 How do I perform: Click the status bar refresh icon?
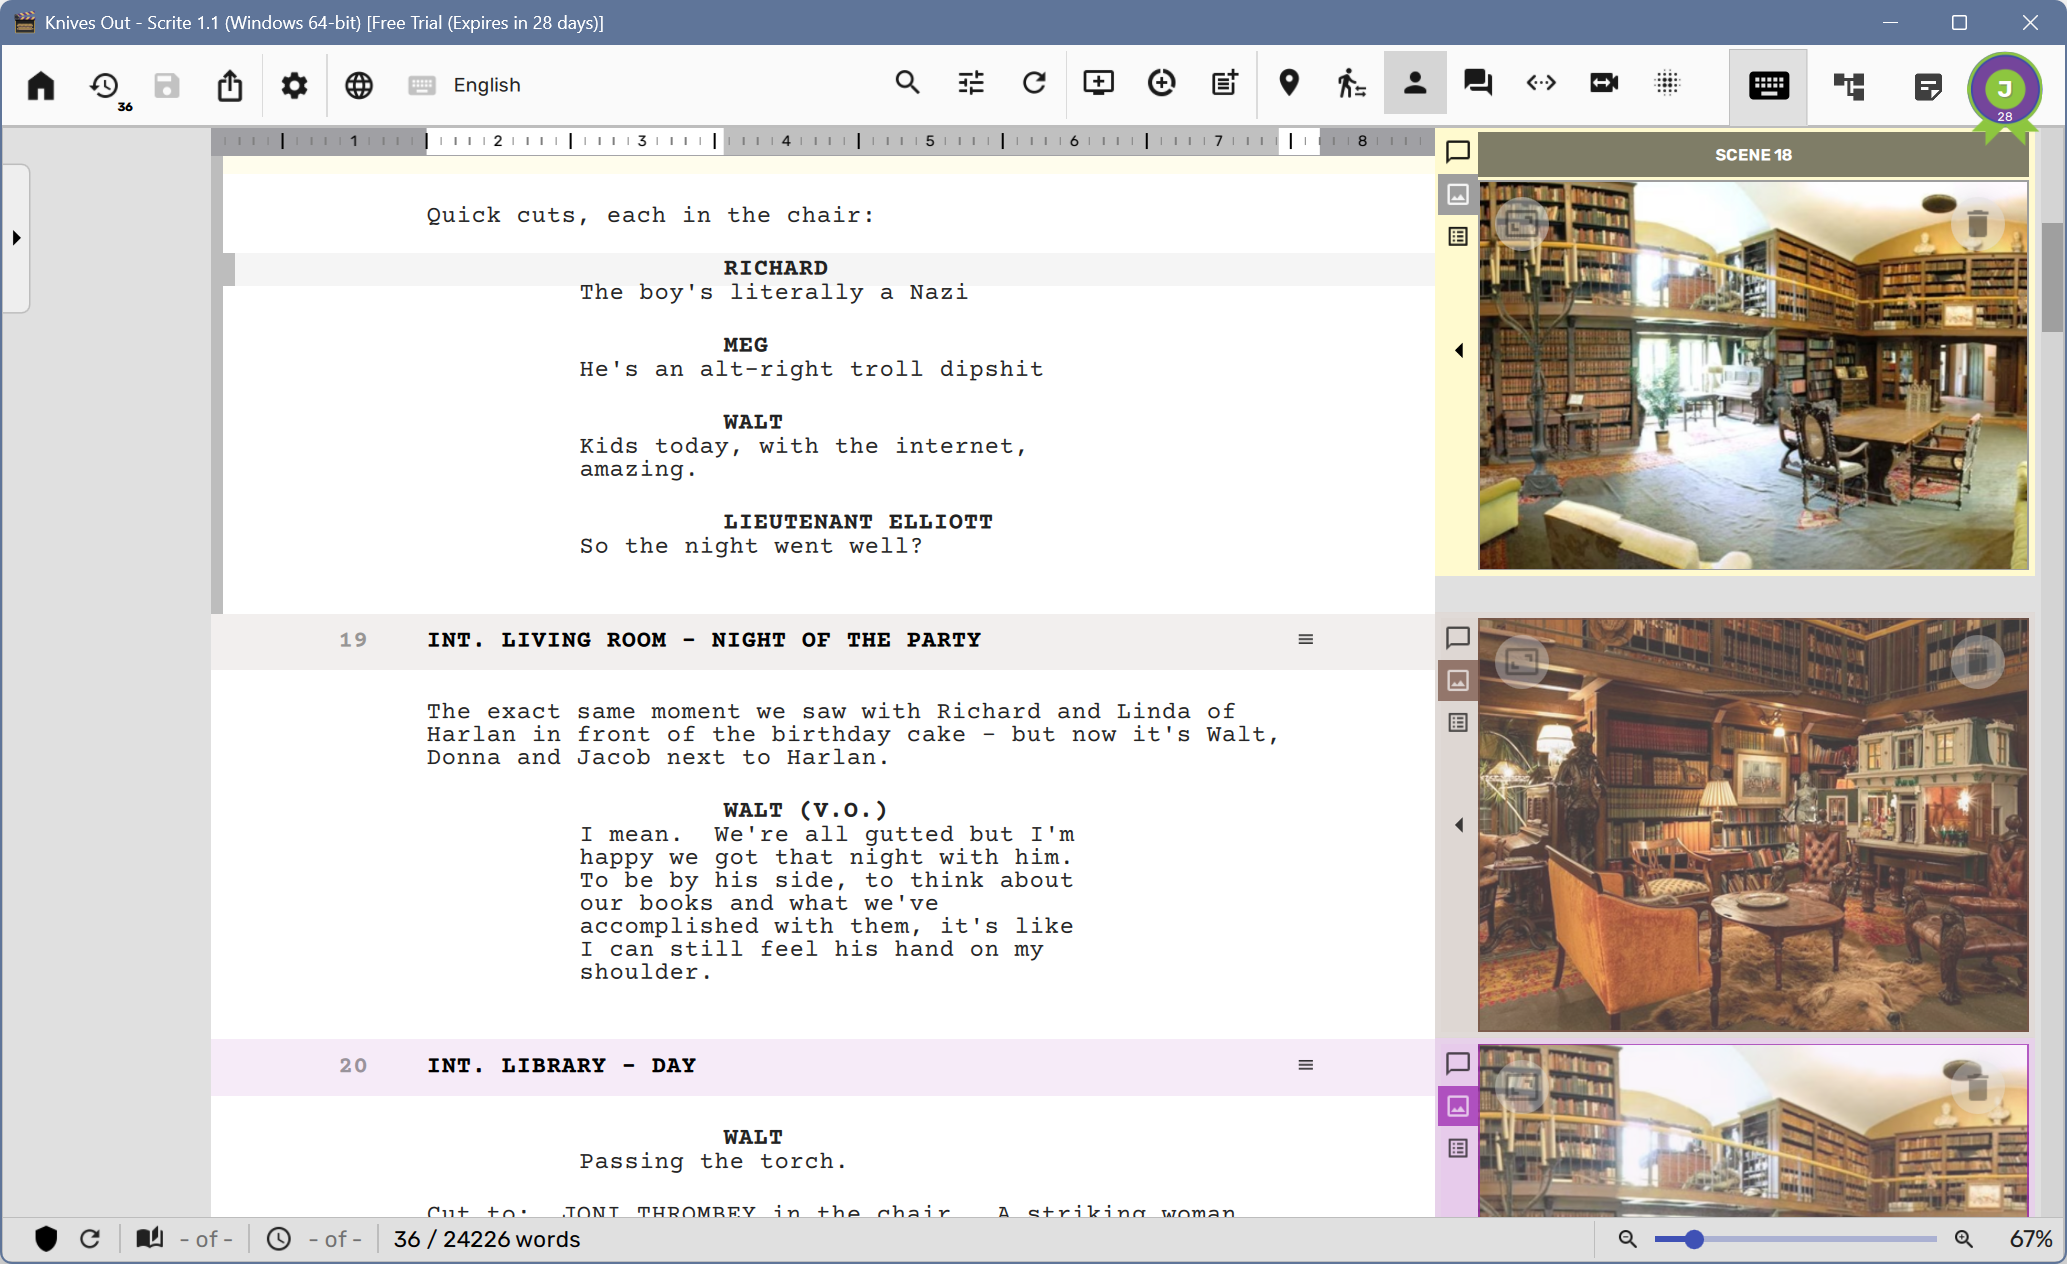[90, 1239]
